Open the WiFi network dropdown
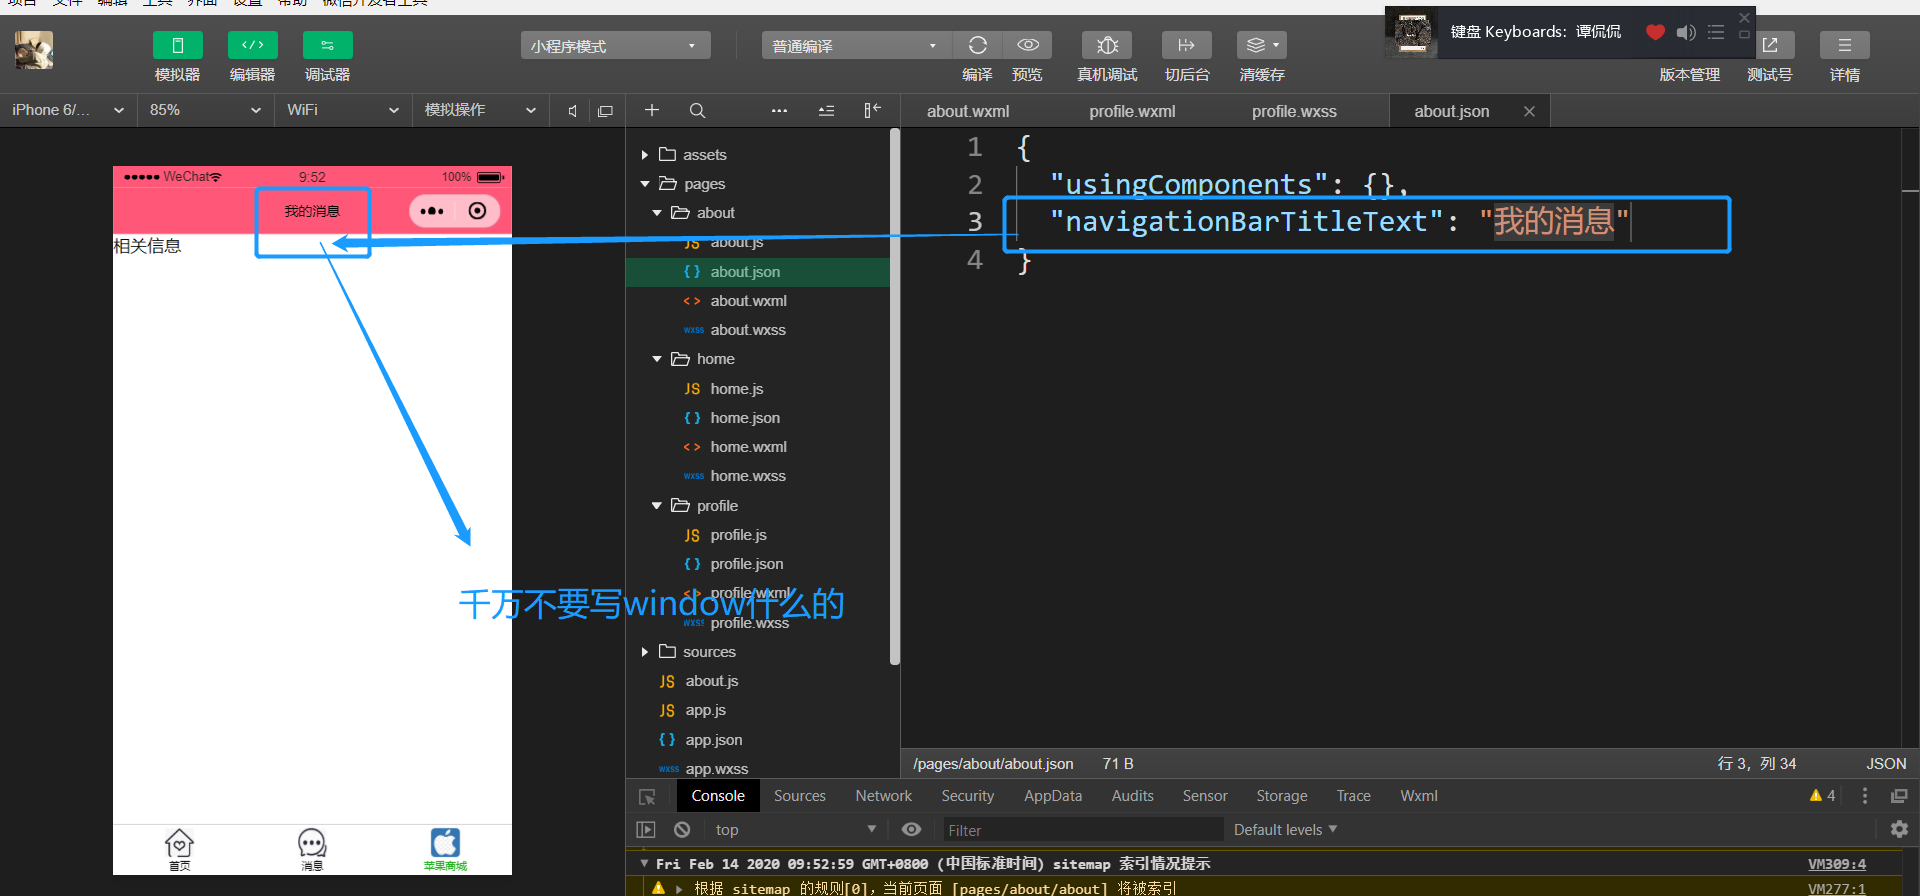The image size is (1920, 896). (x=342, y=110)
